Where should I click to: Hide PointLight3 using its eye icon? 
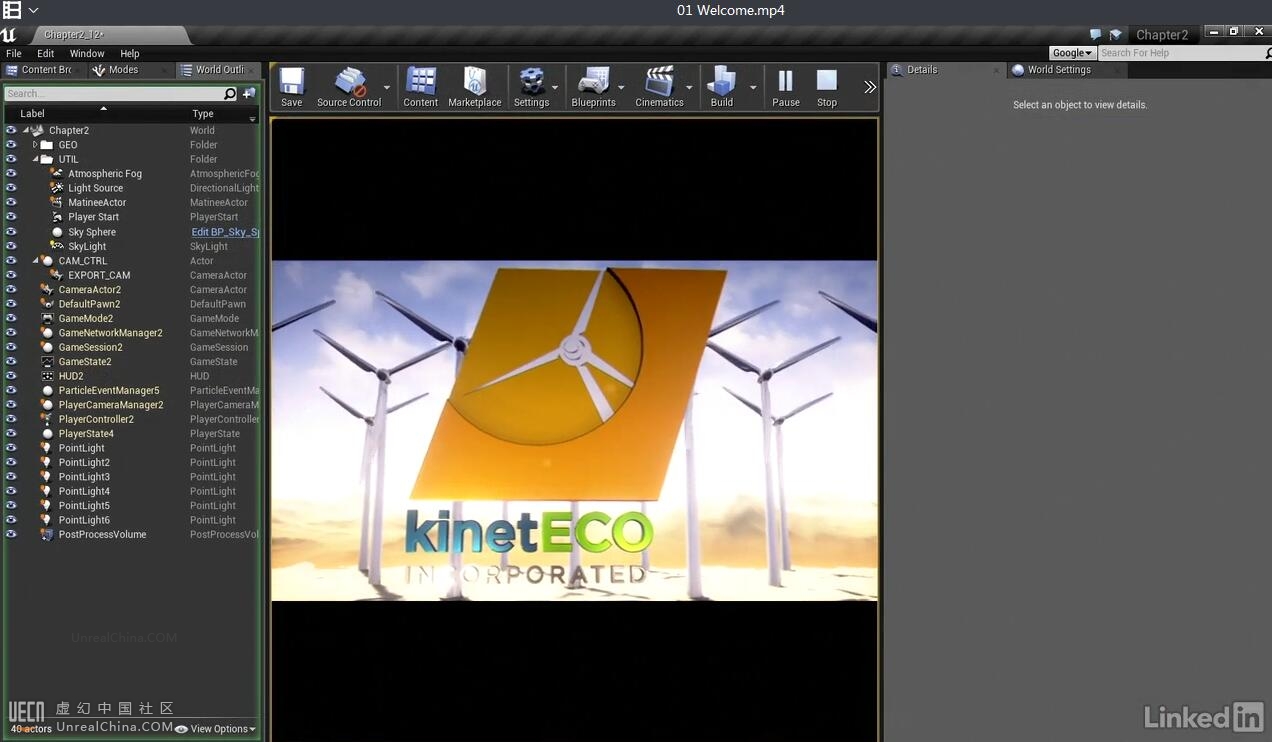tap(11, 477)
